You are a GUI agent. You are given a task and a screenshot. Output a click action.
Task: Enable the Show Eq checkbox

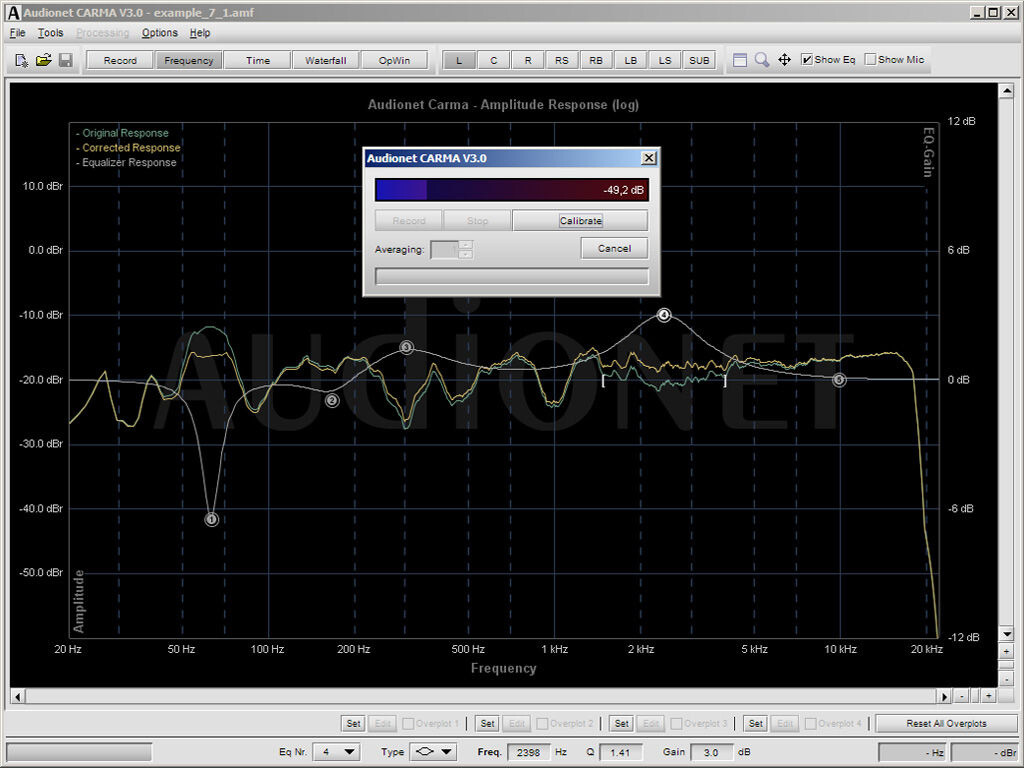pyautogui.click(x=807, y=59)
